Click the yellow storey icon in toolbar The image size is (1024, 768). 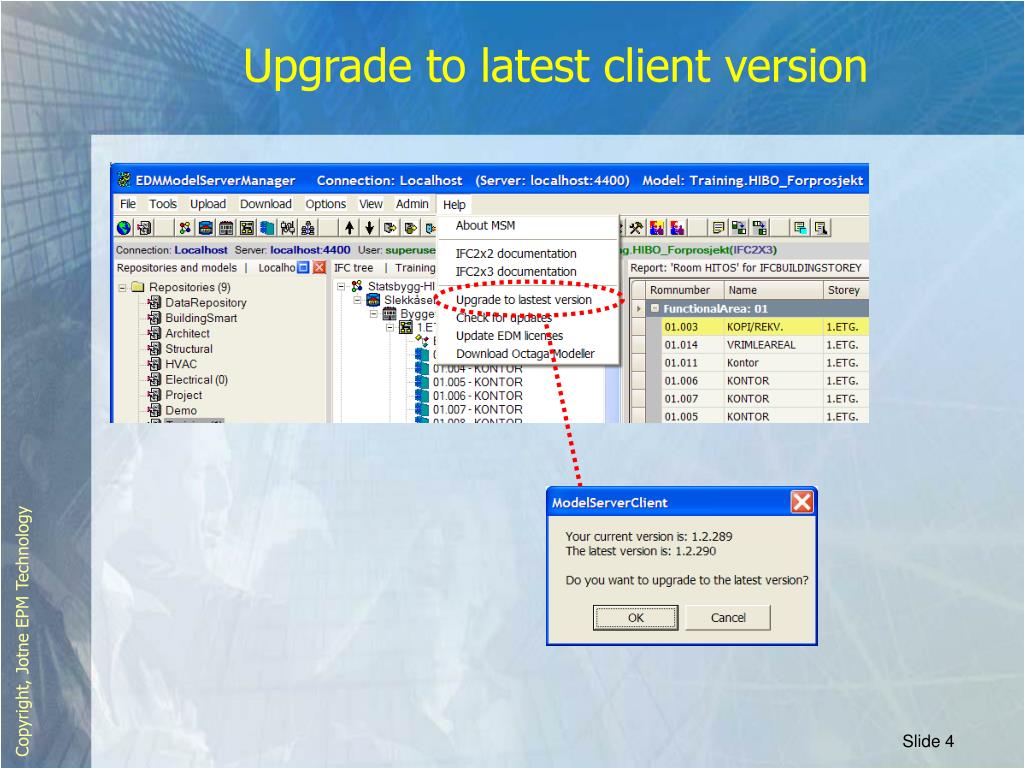click(x=247, y=227)
